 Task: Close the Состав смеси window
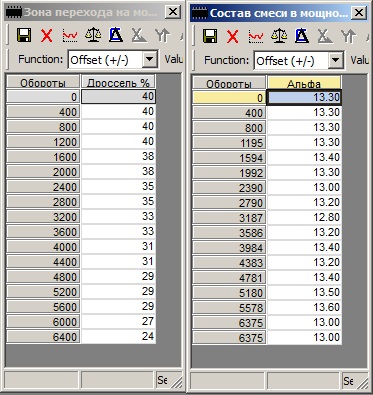coord(359,13)
